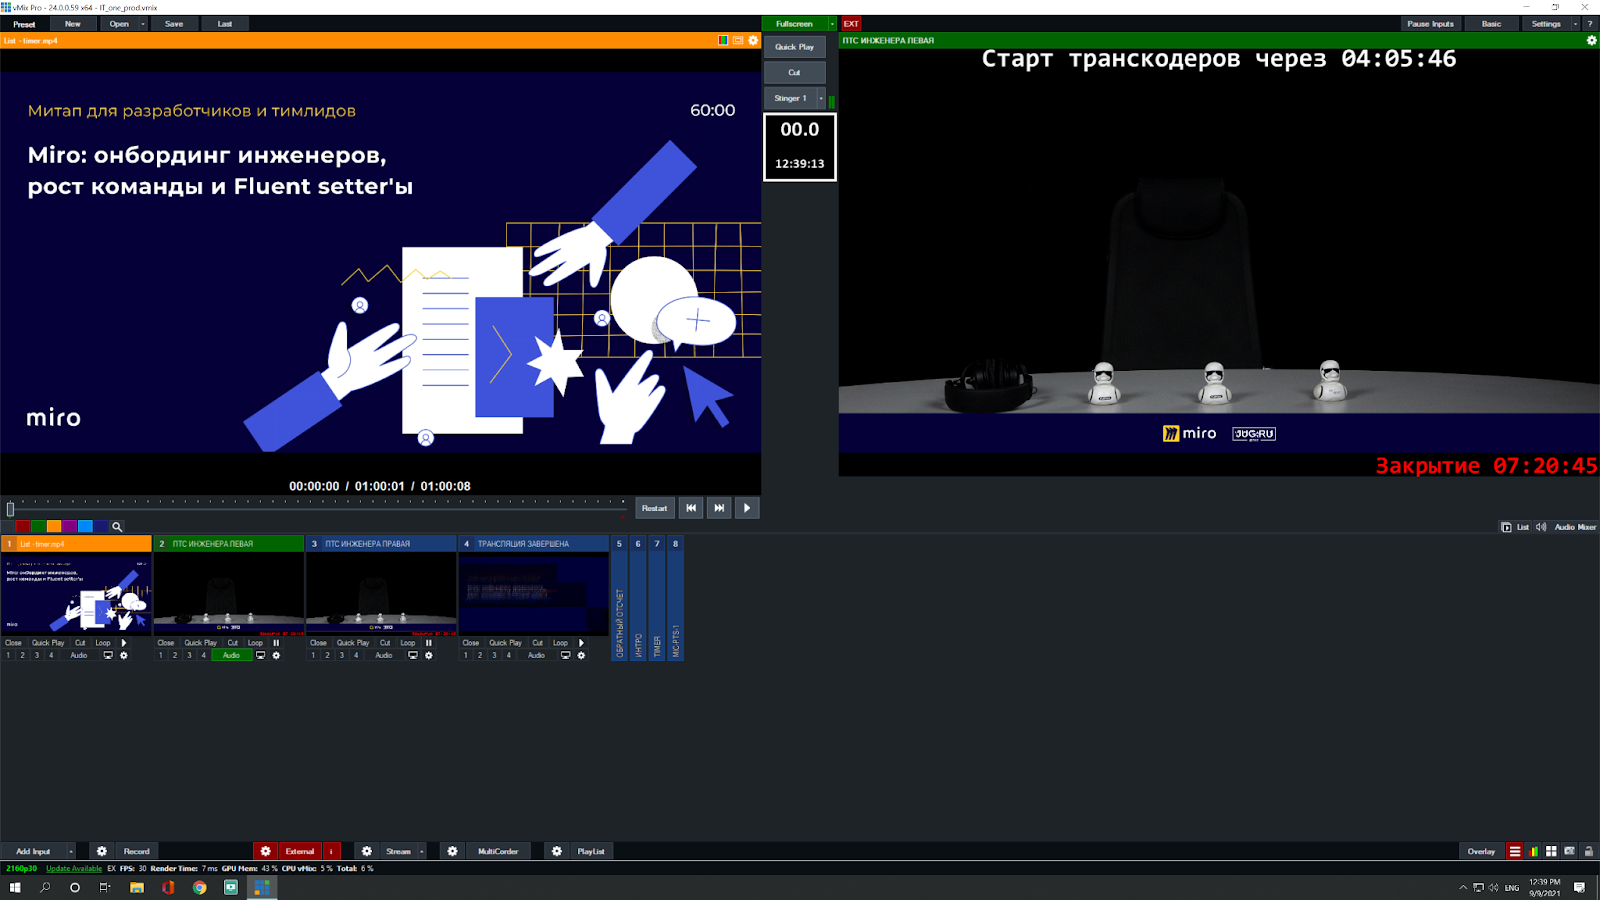Click the ПТС ИНЖЕНЕРА ПРАВАЯ input thumbnail
Image resolution: width=1600 pixels, height=900 pixels.
coord(381,593)
